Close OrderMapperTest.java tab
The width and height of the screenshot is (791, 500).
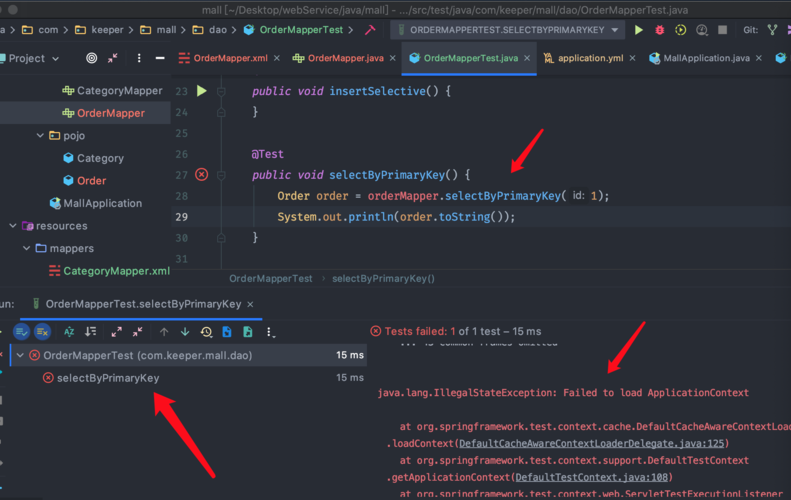[527, 59]
